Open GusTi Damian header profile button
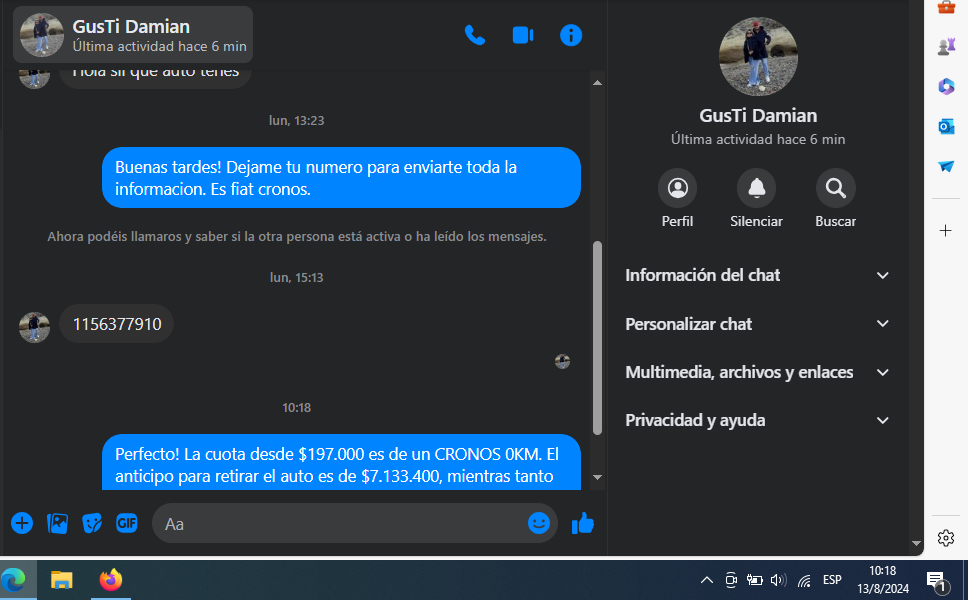Screen dimensions: 968x600 (133, 35)
